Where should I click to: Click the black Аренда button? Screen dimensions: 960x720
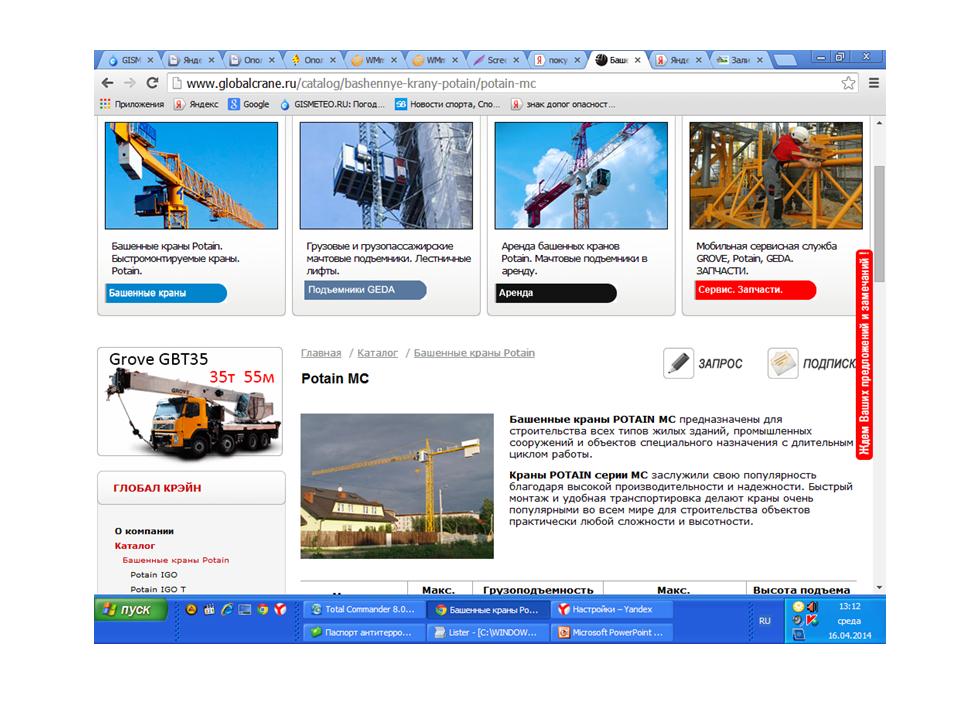[x=556, y=293]
